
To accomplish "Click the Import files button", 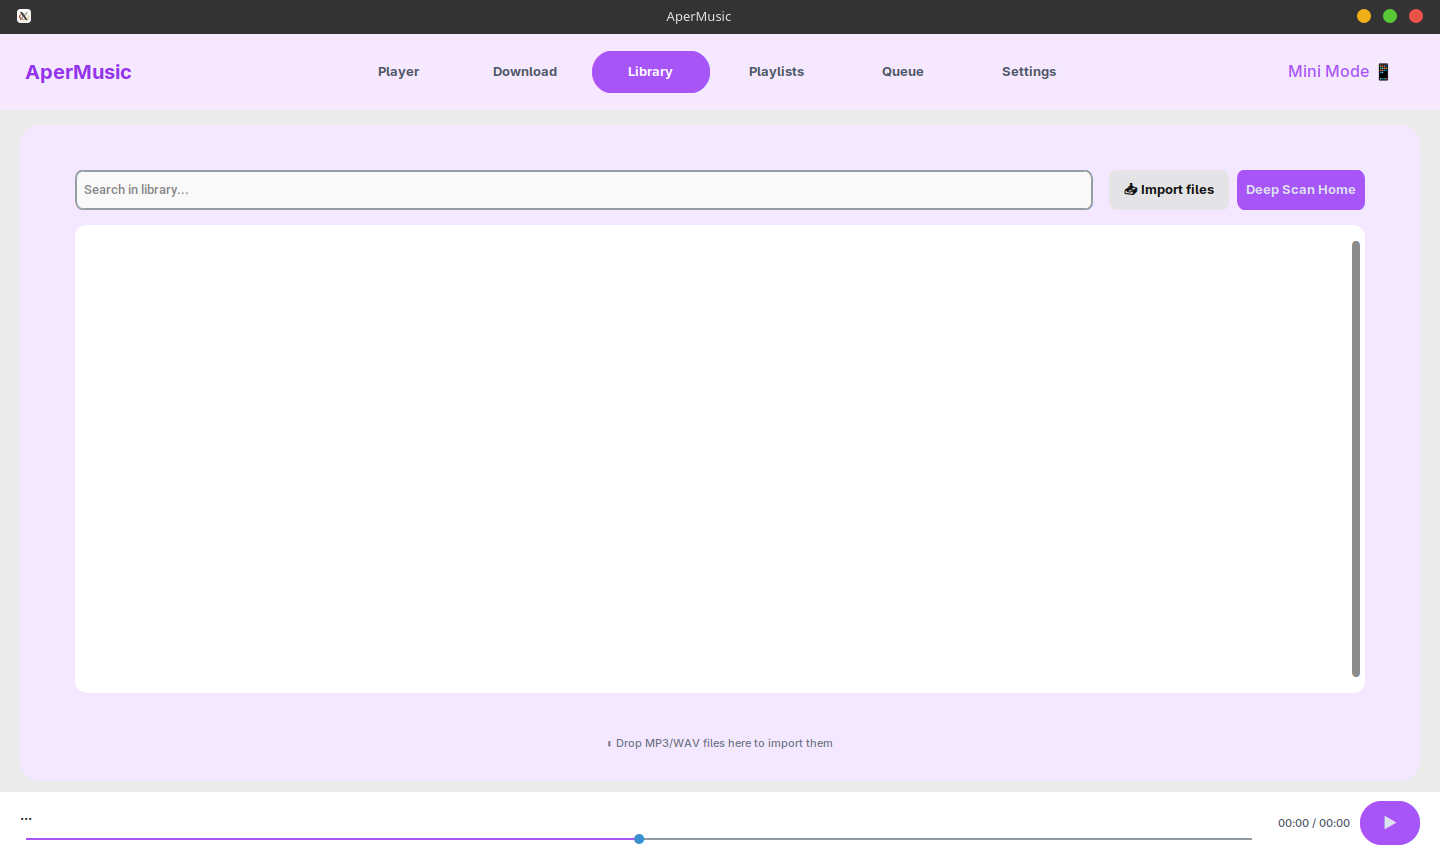I will click(1169, 190).
